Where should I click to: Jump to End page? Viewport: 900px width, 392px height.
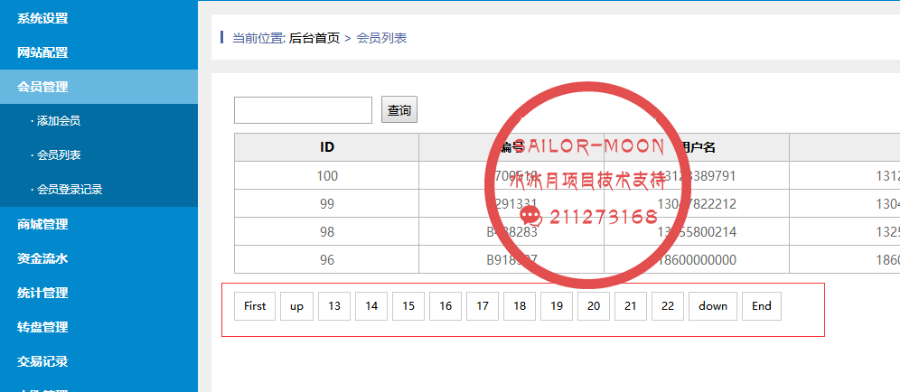click(762, 306)
